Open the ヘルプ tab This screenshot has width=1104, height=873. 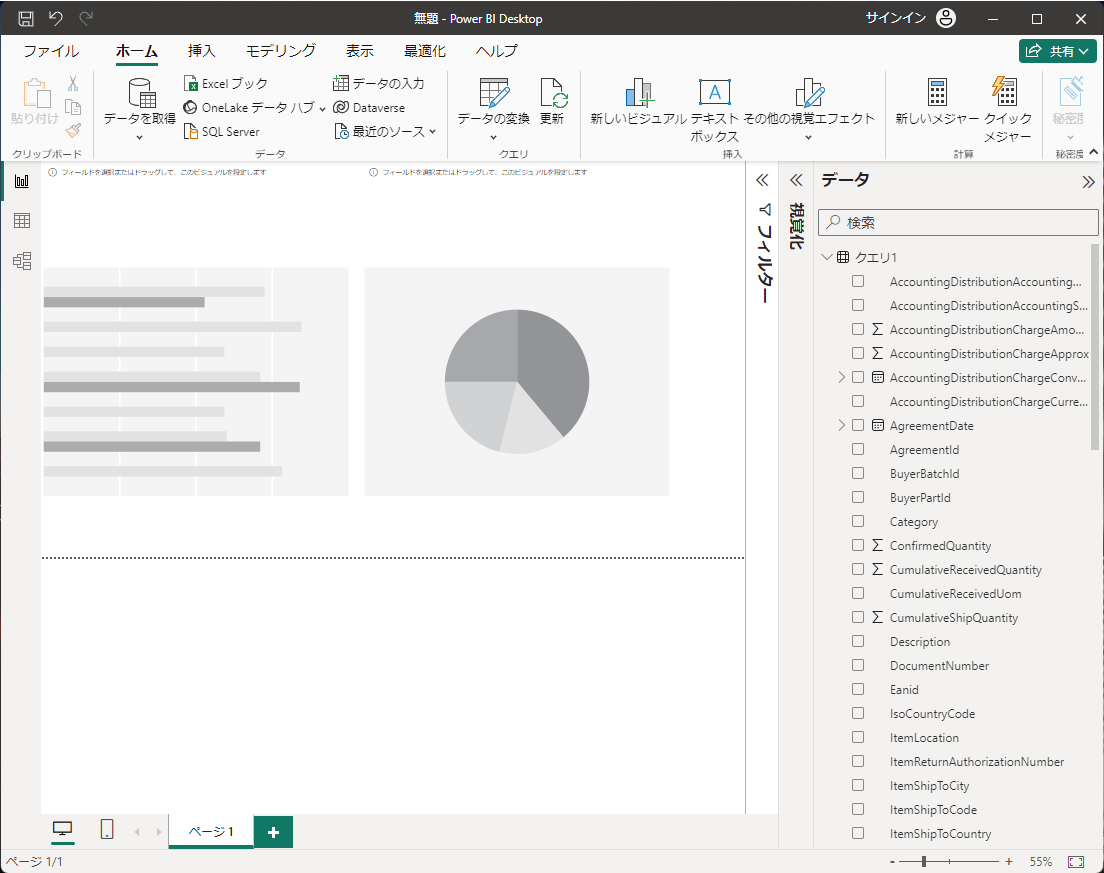(496, 51)
